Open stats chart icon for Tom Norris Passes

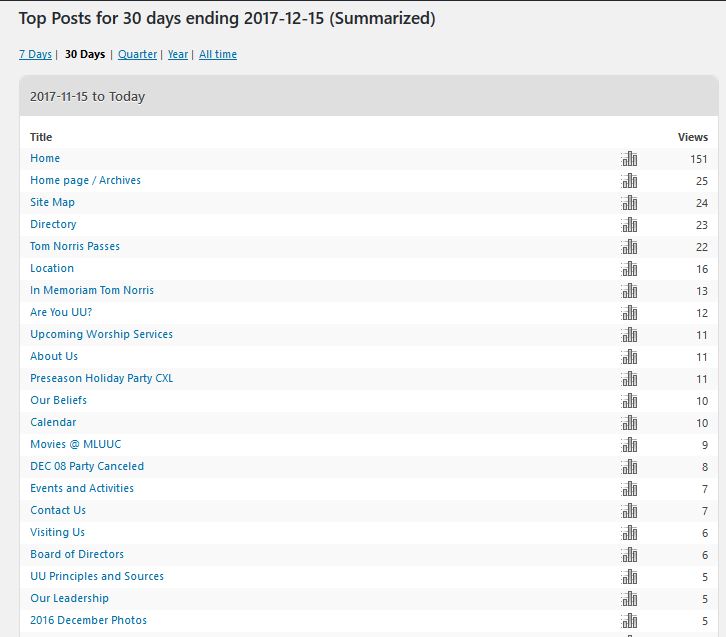click(x=629, y=247)
